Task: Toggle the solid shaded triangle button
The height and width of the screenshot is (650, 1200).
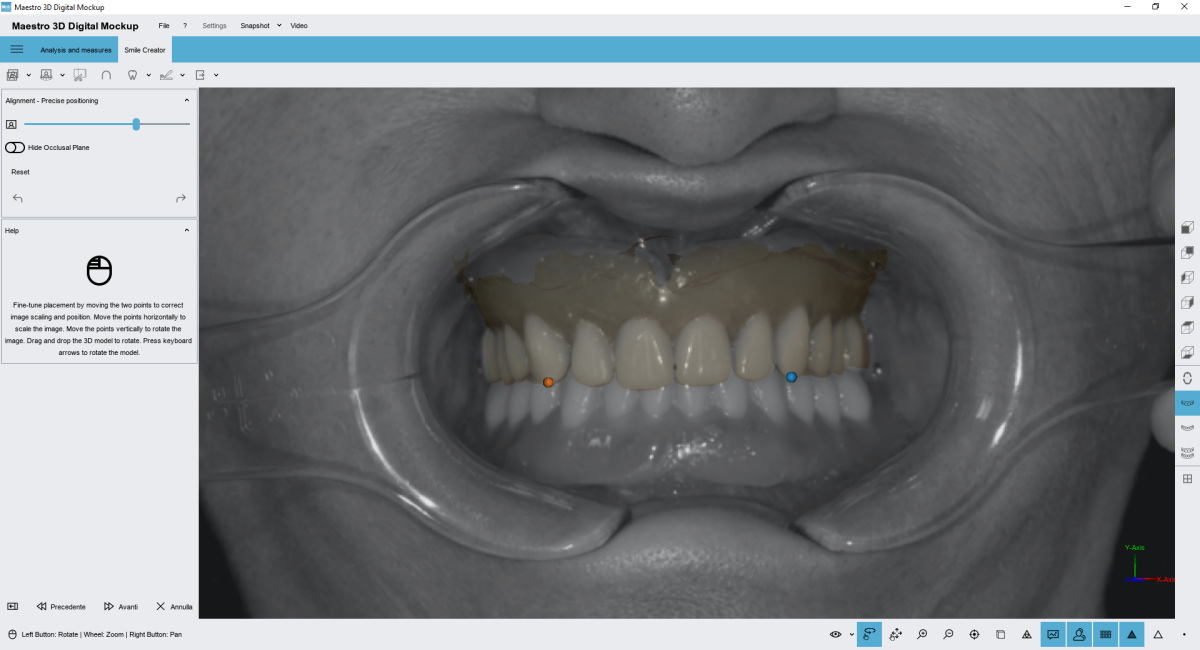Action: click(x=1131, y=634)
